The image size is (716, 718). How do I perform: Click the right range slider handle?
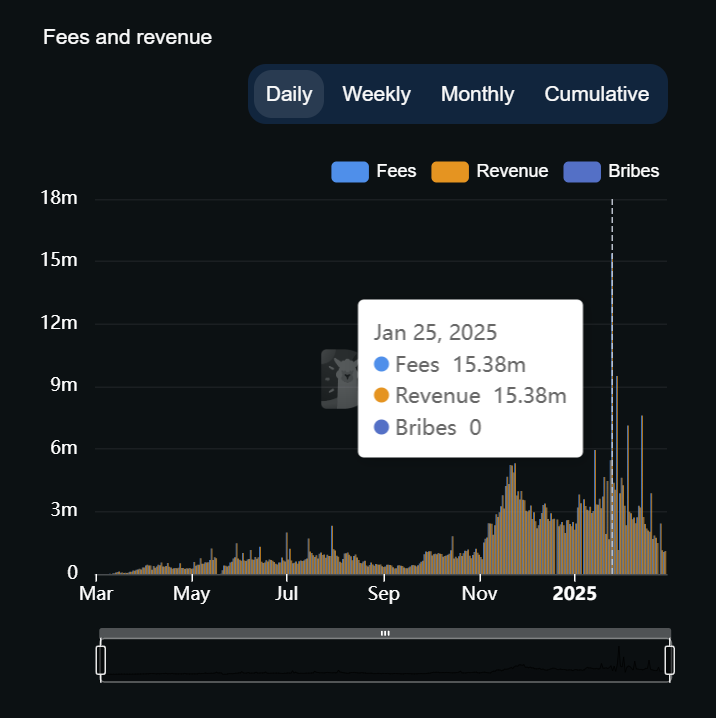669,660
